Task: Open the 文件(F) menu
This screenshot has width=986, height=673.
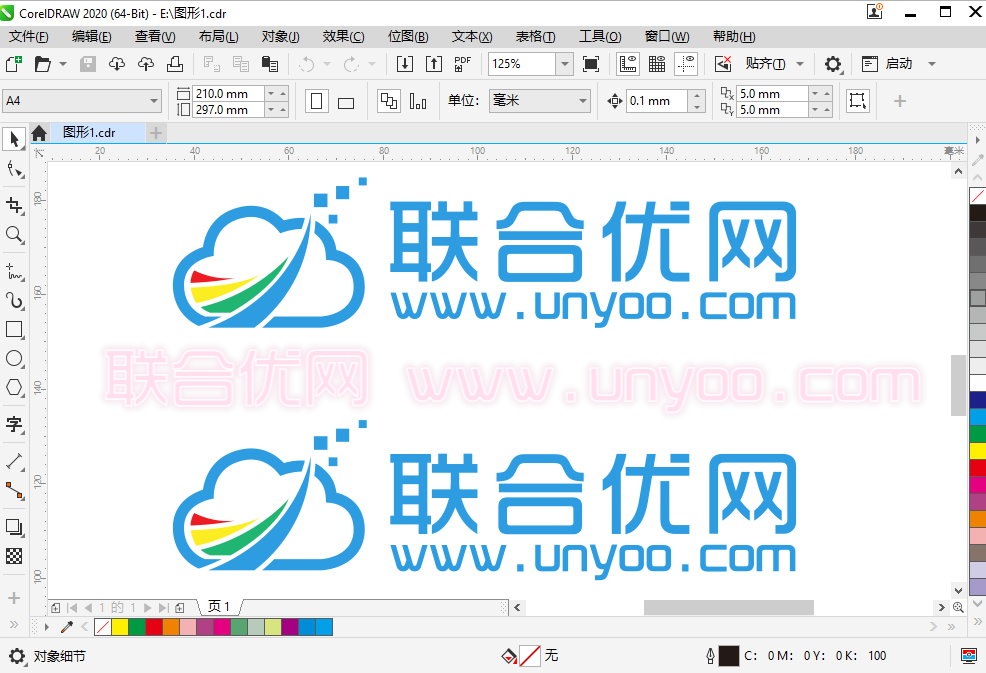Action: pyautogui.click(x=29, y=36)
